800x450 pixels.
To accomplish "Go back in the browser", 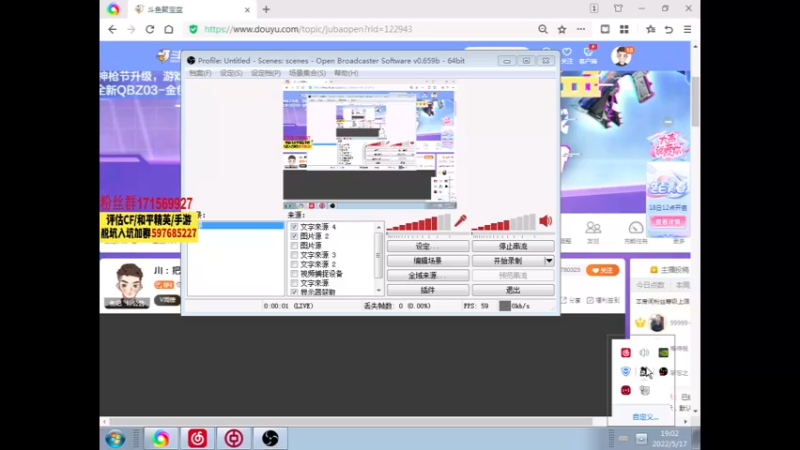I will 112,29.
